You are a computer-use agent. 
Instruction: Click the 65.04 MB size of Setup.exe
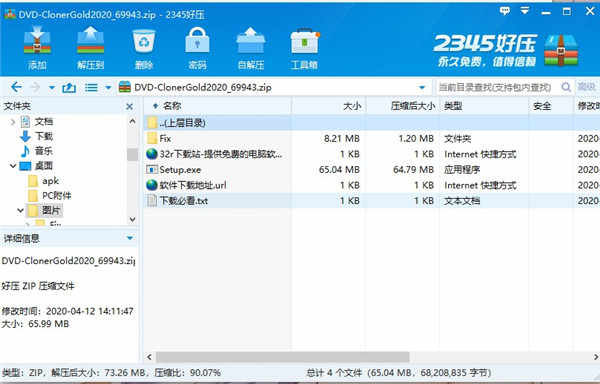(x=339, y=169)
